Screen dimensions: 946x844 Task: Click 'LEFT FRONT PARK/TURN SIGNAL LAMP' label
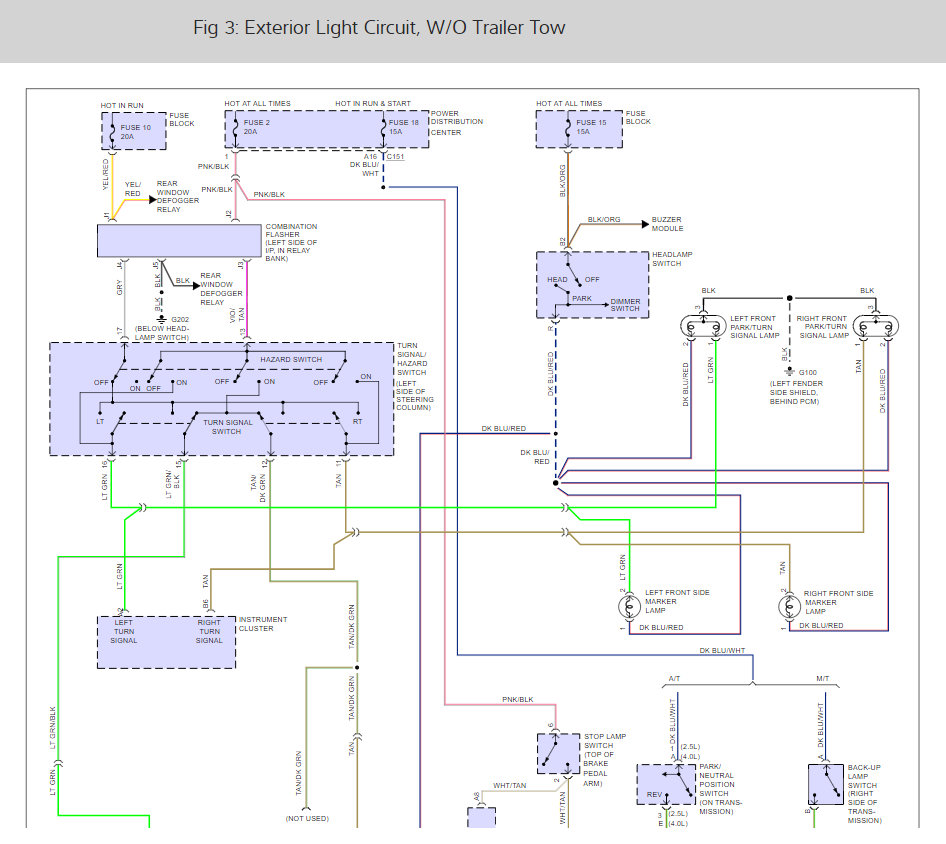point(755,327)
